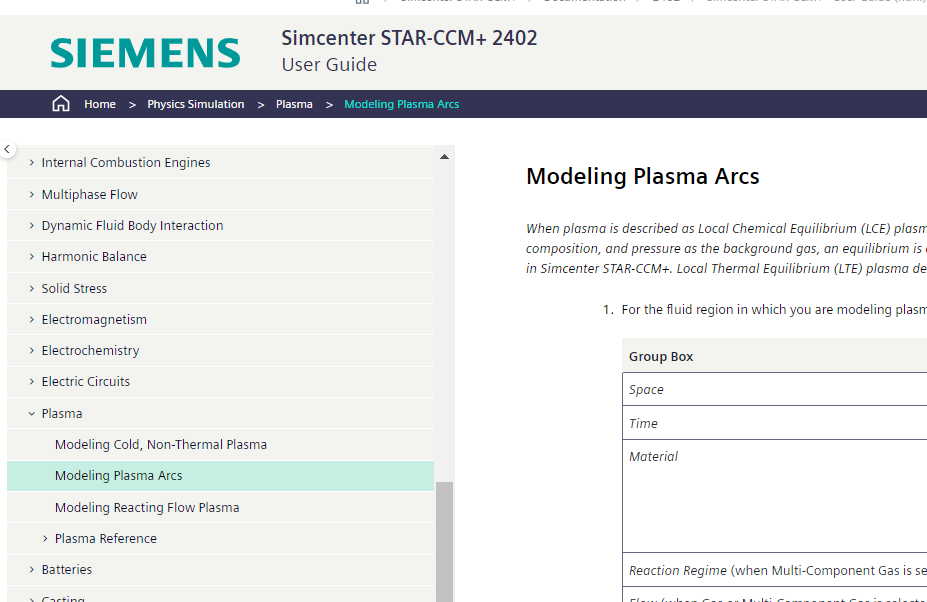Image resolution: width=927 pixels, height=602 pixels.
Task: Expand Electromagnetism chevron
Action: point(32,319)
